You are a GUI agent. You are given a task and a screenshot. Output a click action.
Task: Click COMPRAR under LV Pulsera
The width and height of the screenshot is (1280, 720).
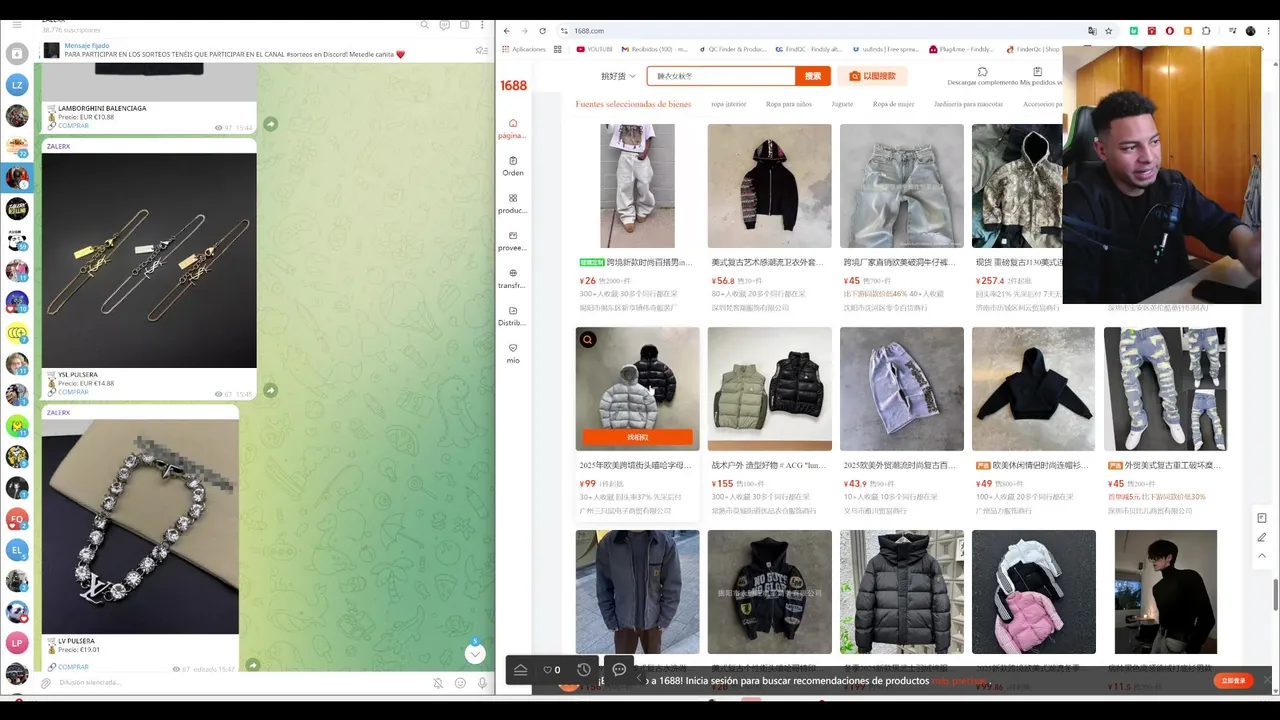coord(73,667)
